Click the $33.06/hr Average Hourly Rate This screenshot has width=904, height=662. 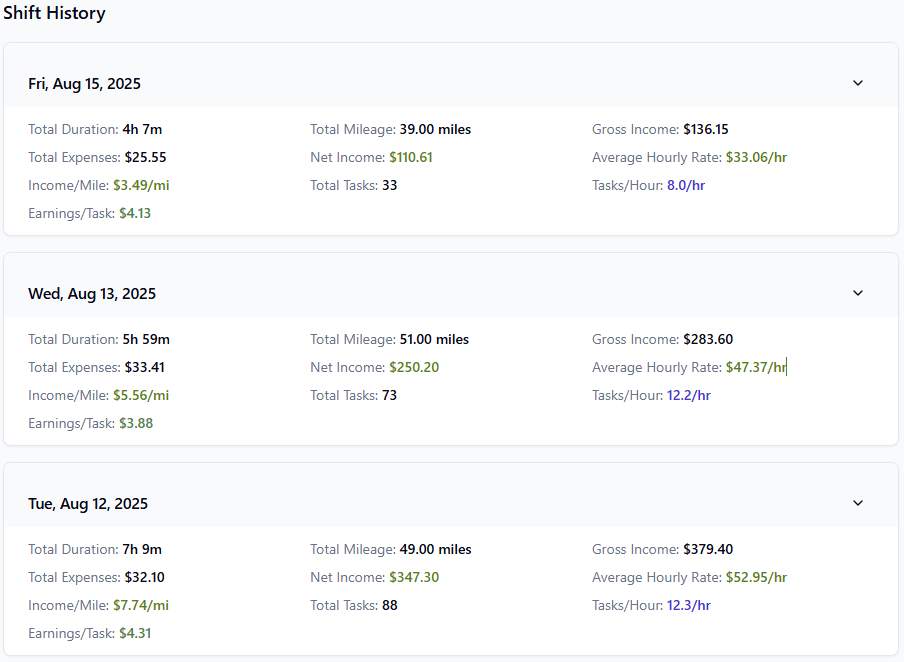pos(757,157)
